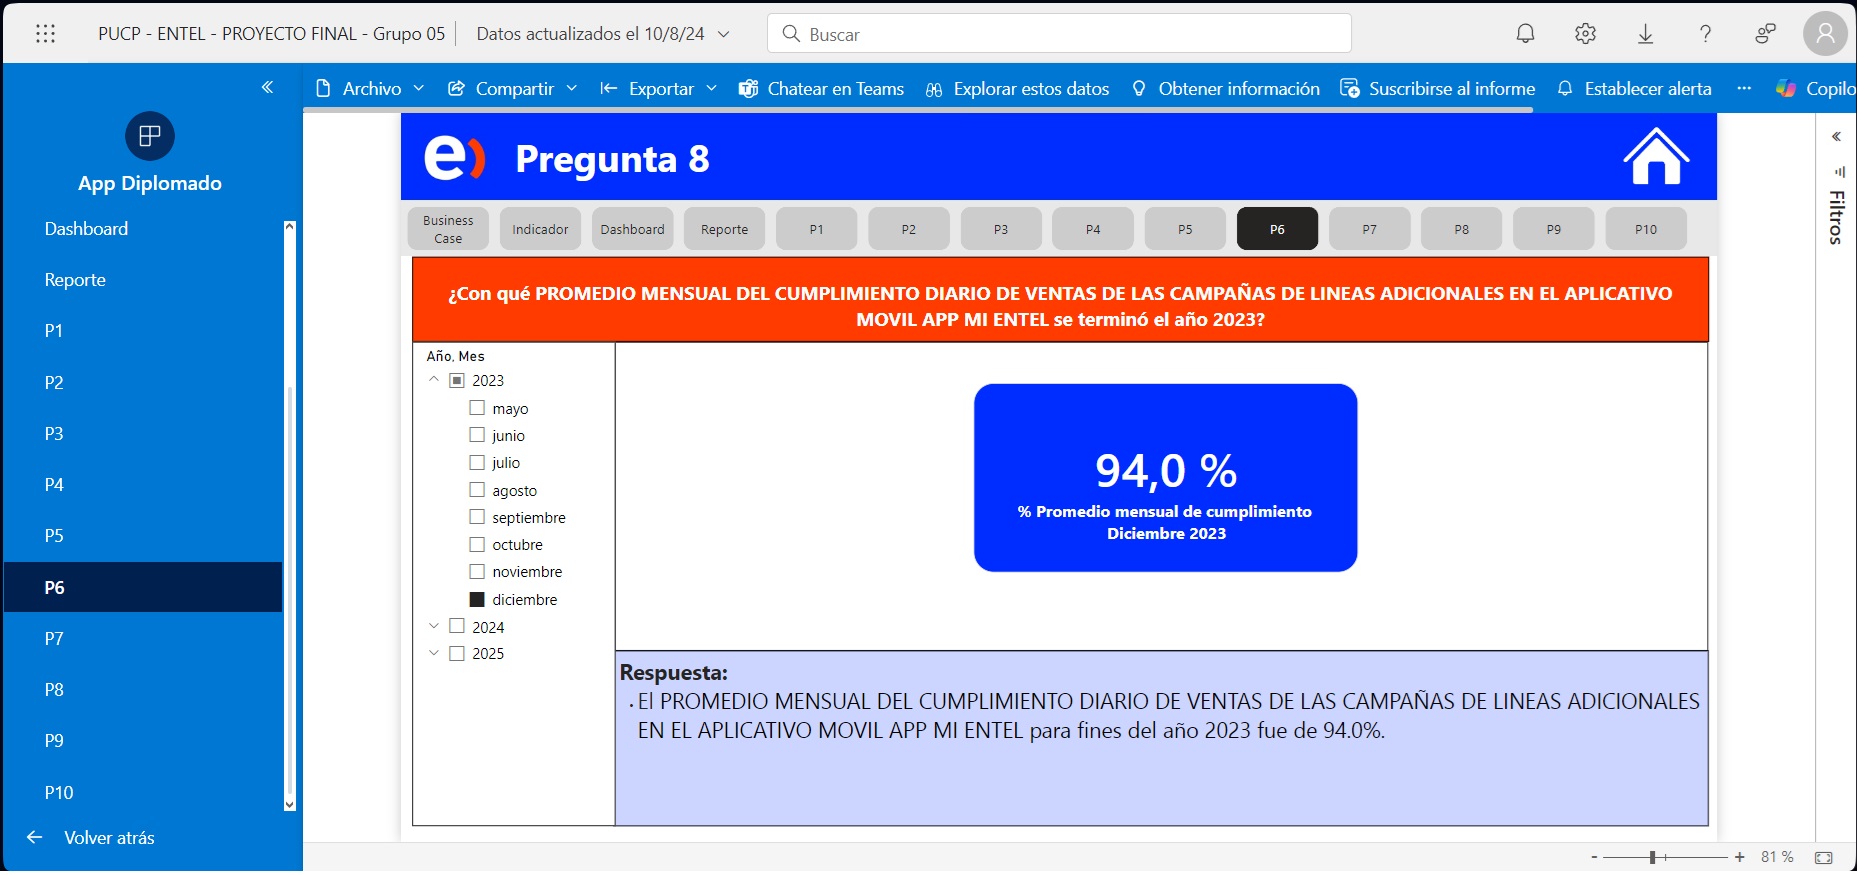
Task: Zoom out with minus icon
Action: click(1594, 857)
